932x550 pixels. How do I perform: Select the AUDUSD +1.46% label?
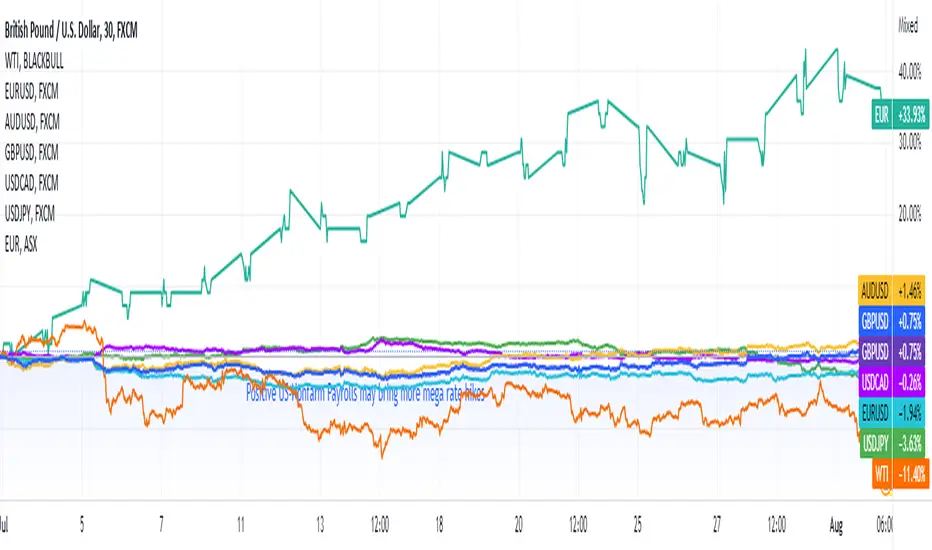click(892, 291)
